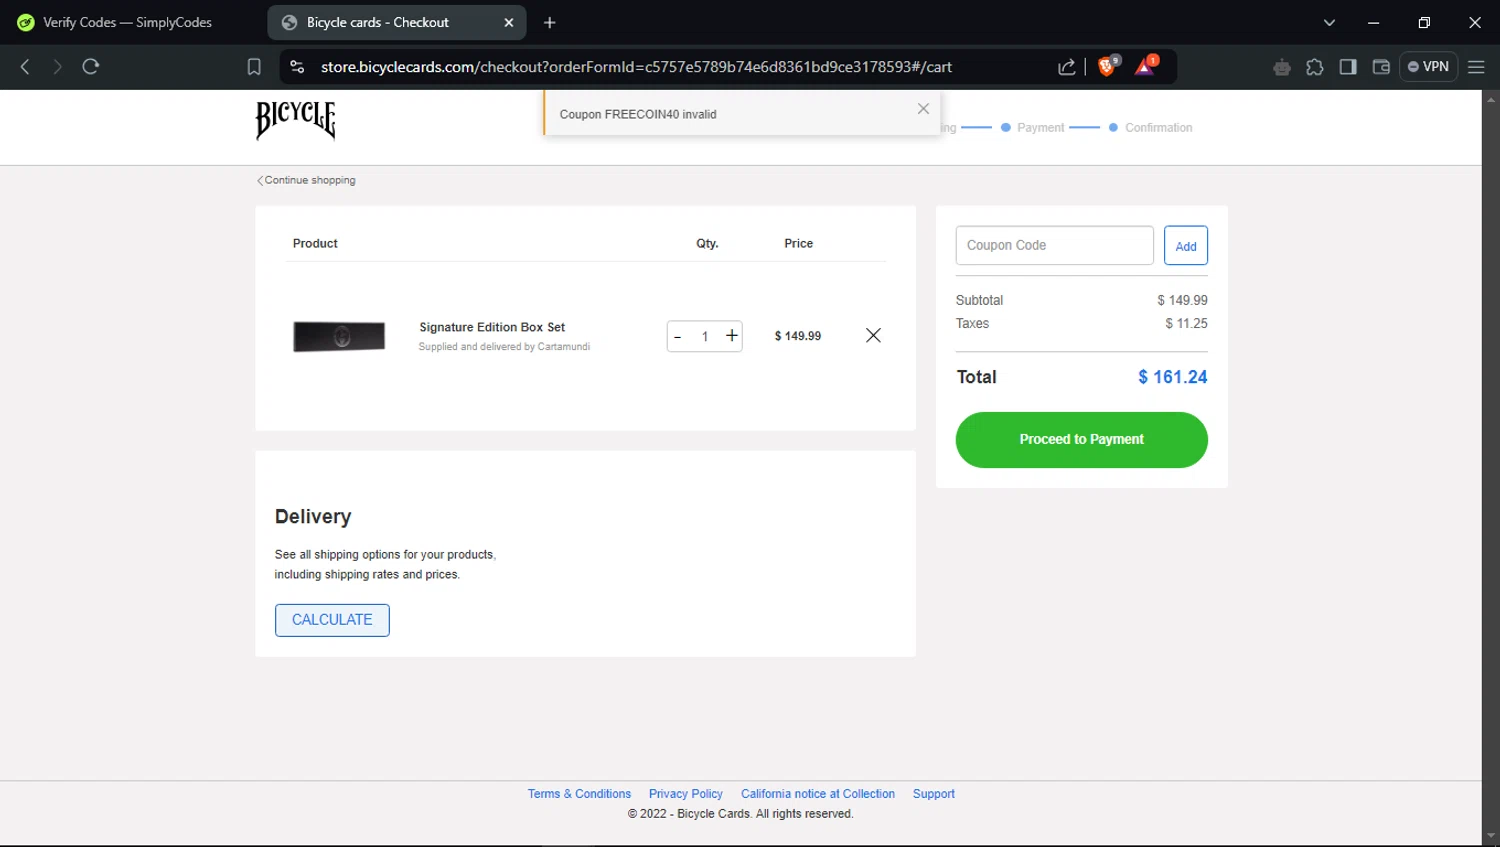
Task: Click the total amount $ 161.24
Action: pyautogui.click(x=1172, y=377)
